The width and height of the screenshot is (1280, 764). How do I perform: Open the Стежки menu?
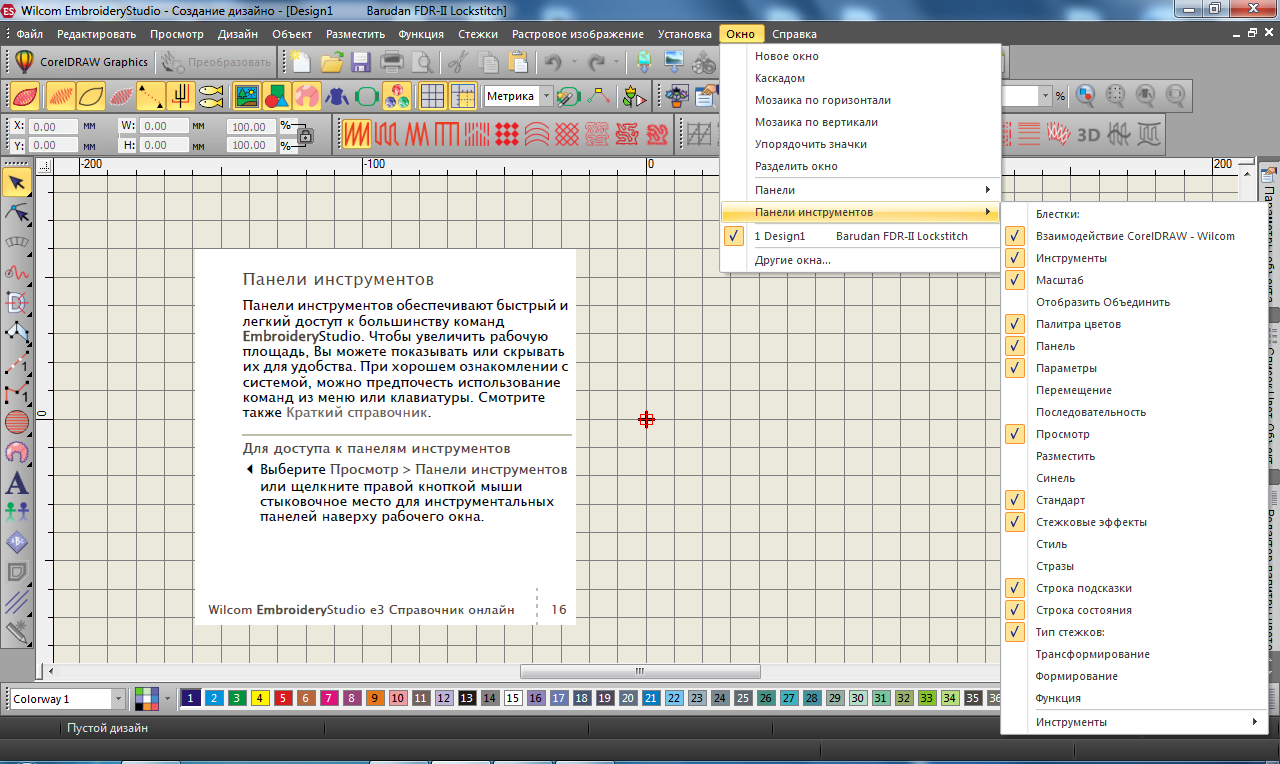pyautogui.click(x=478, y=34)
